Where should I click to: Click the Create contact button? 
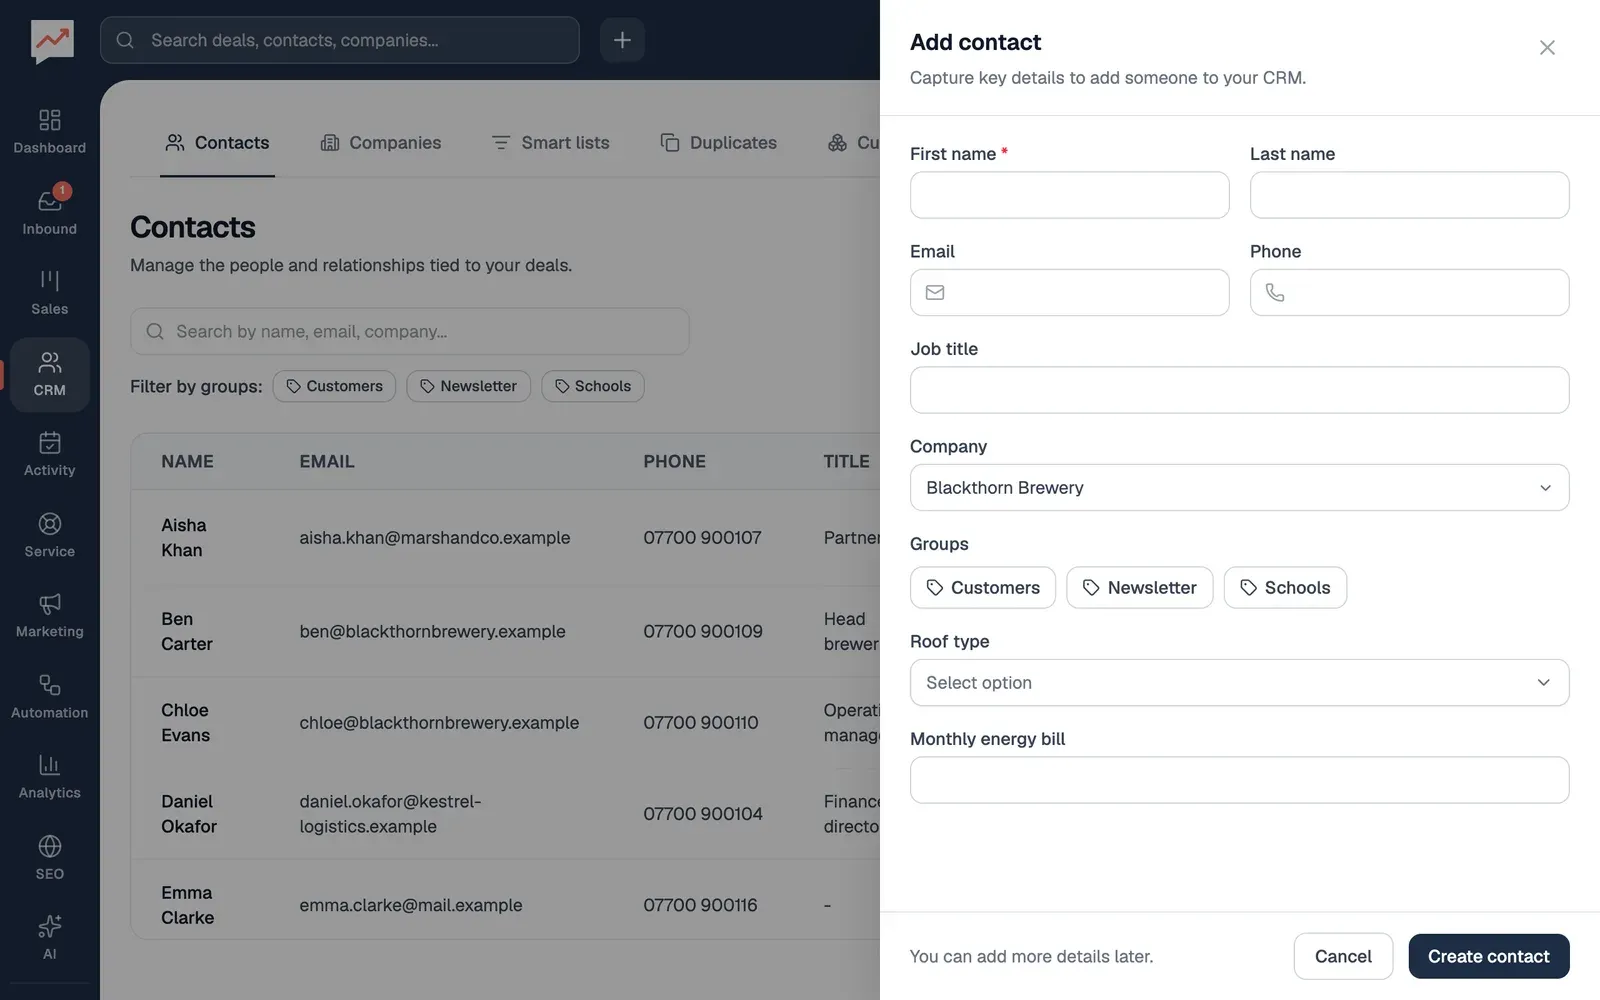(1489, 957)
